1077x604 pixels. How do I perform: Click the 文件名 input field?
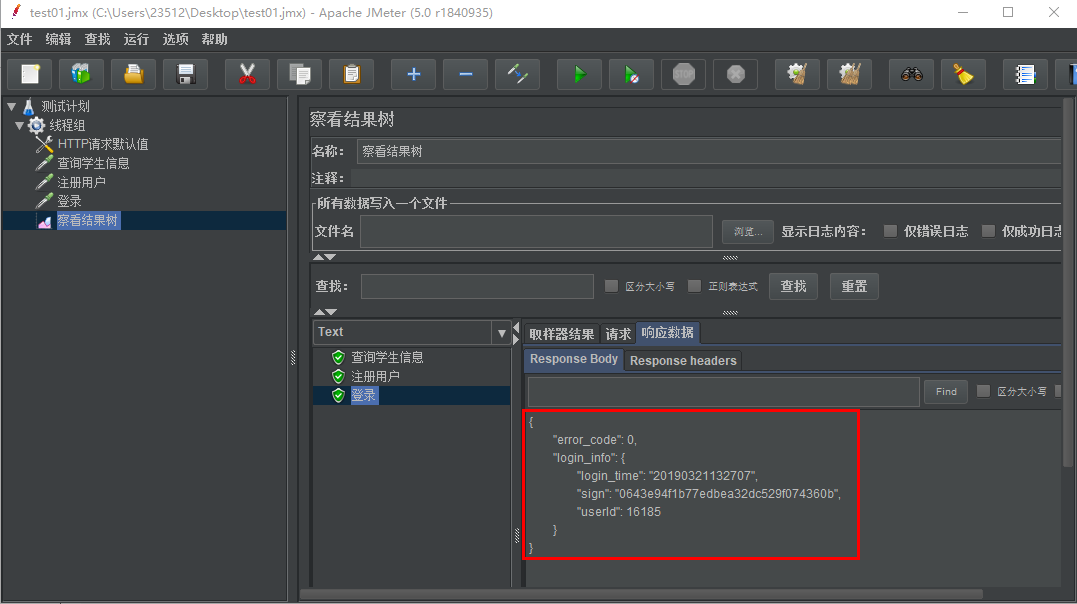(536, 232)
